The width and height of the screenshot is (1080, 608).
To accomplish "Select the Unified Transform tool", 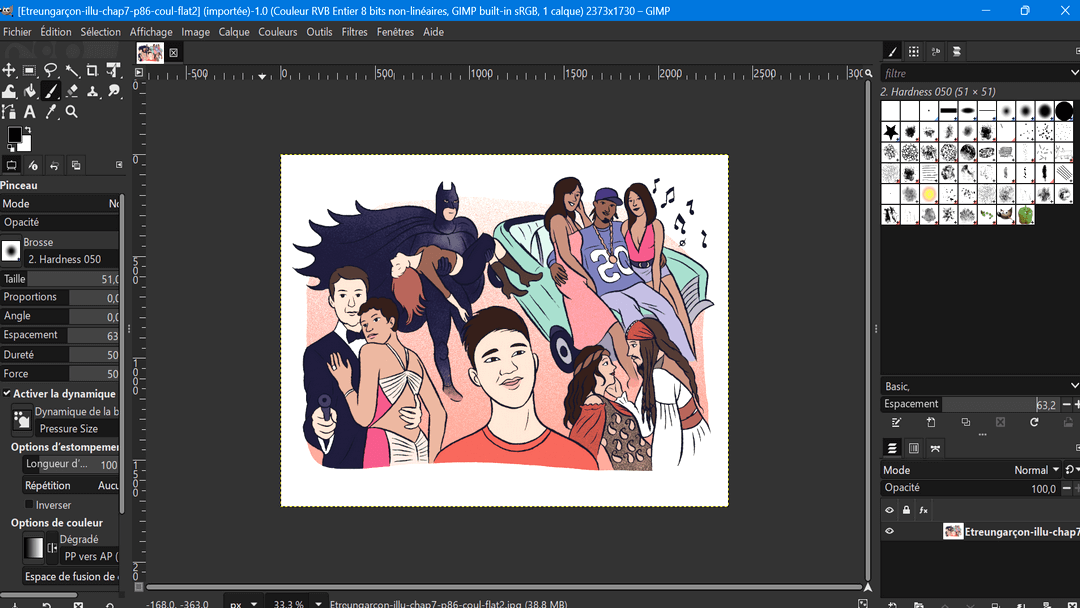I will click(x=114, y=70).
